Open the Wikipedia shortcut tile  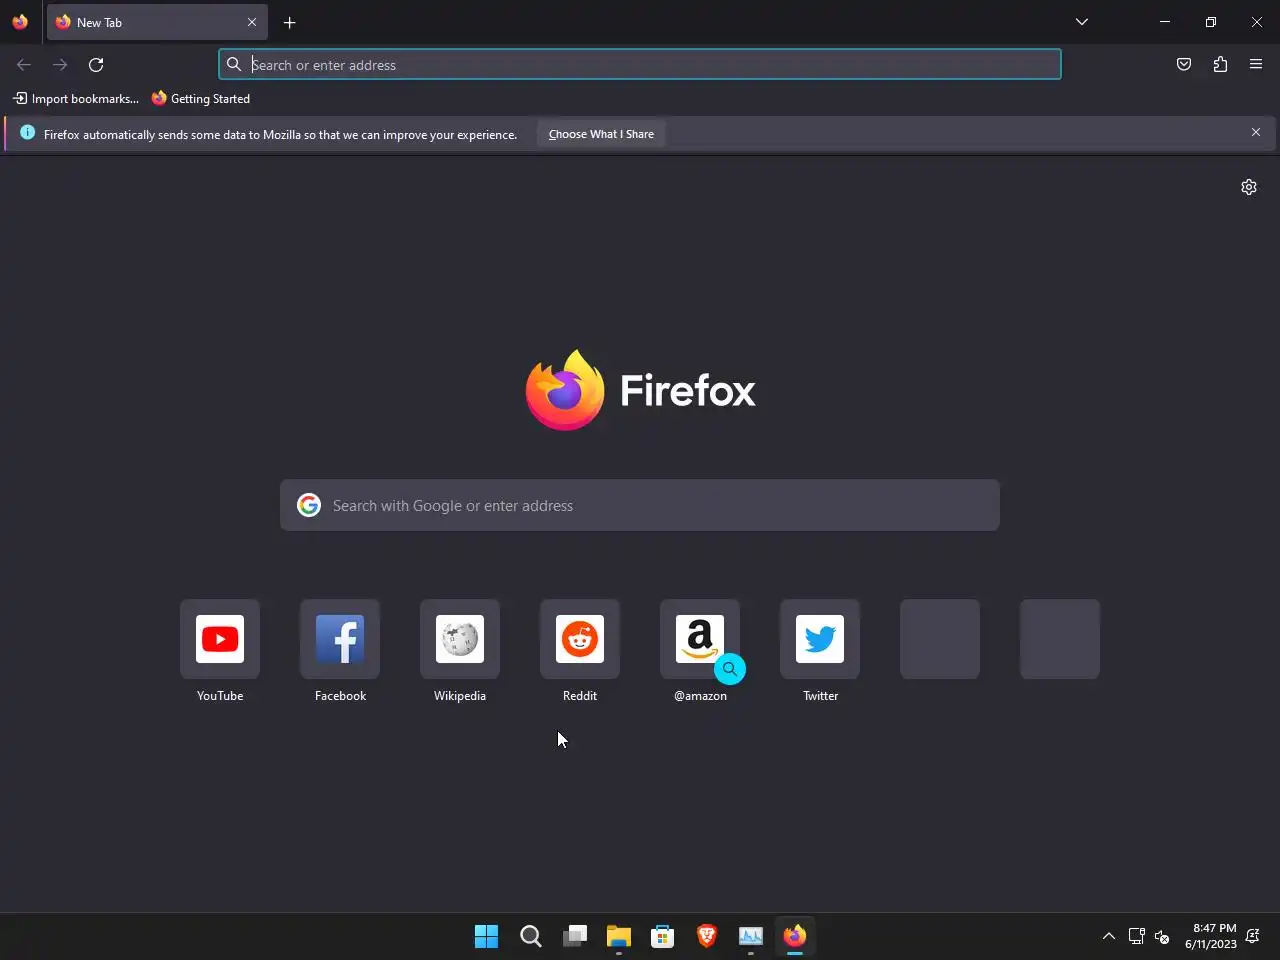pyautogui.click(x=460, y=639)
